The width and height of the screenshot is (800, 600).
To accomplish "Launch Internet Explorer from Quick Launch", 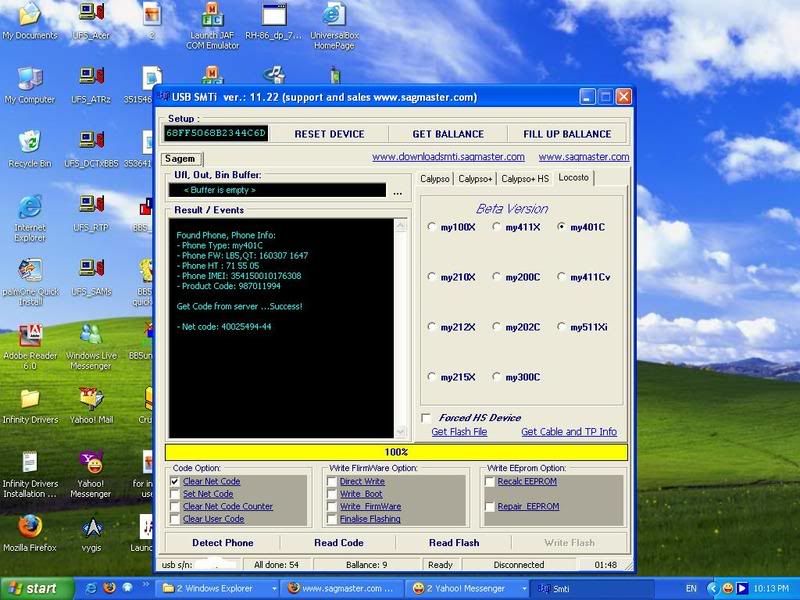I will 91,588.
